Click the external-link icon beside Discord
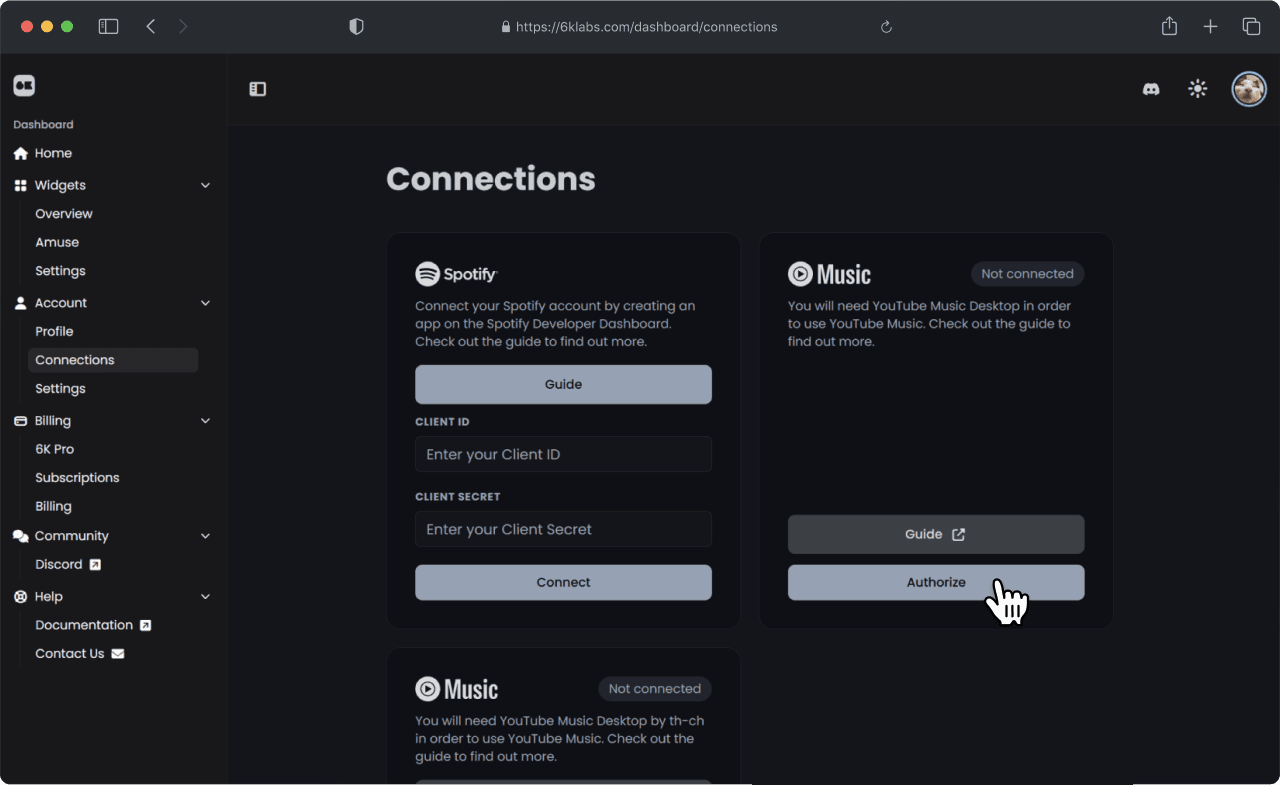 click(x=95, y=565)
